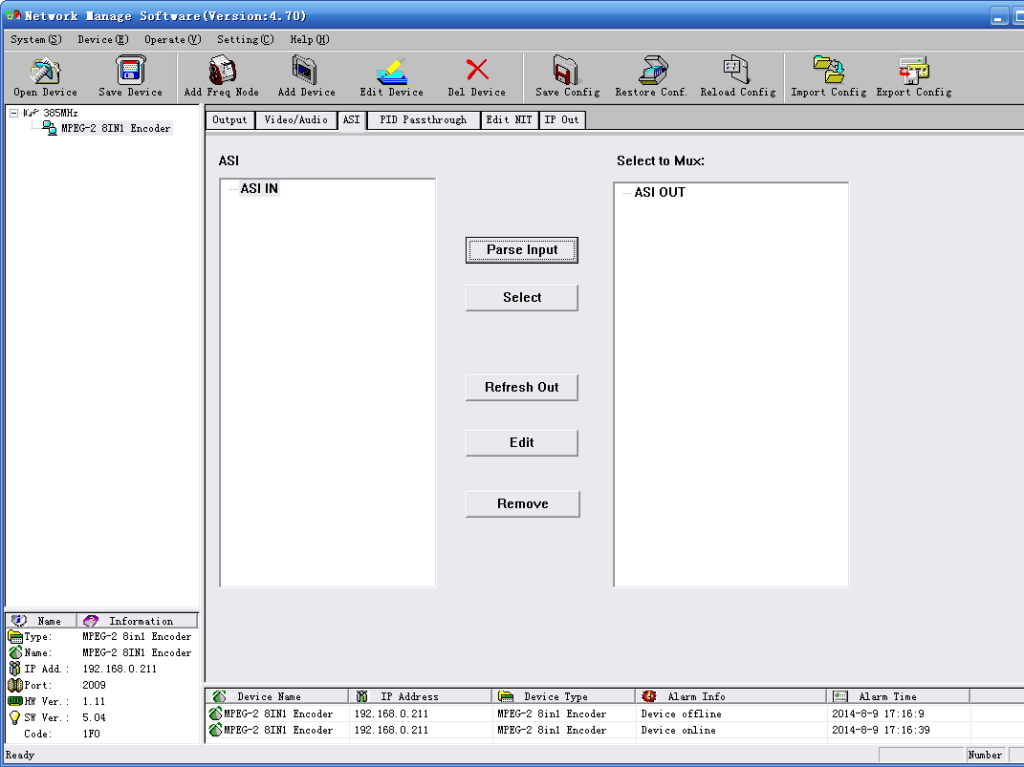
Task: Click the Remove button
Action: [x=522, y=504]
